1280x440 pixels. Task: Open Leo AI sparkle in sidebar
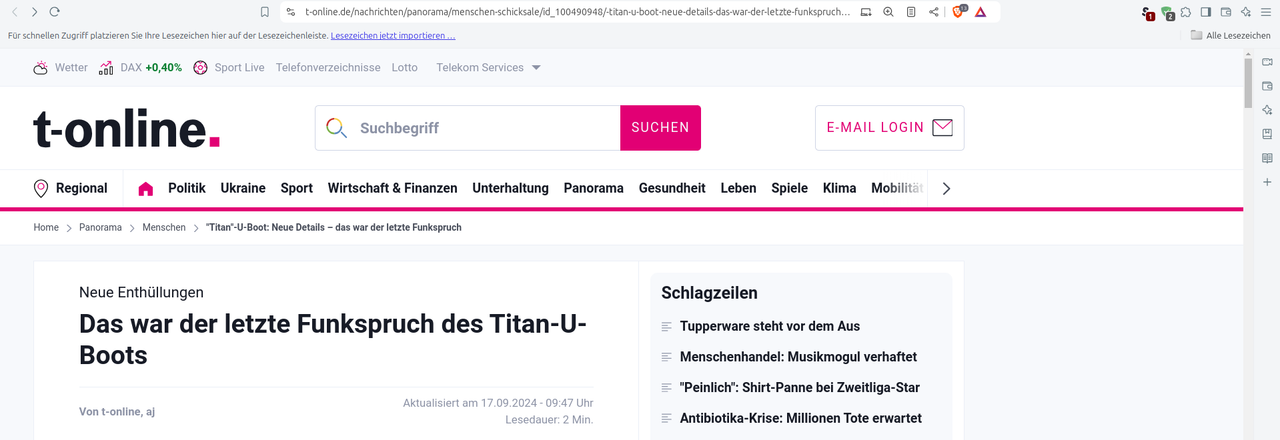click(1267, 110)
